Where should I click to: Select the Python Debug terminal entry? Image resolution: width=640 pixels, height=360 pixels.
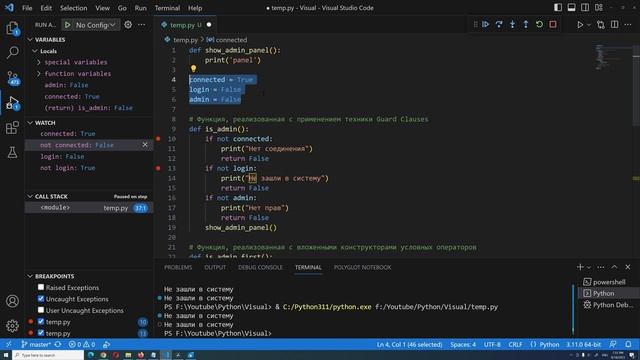click(x=608, y=305)
